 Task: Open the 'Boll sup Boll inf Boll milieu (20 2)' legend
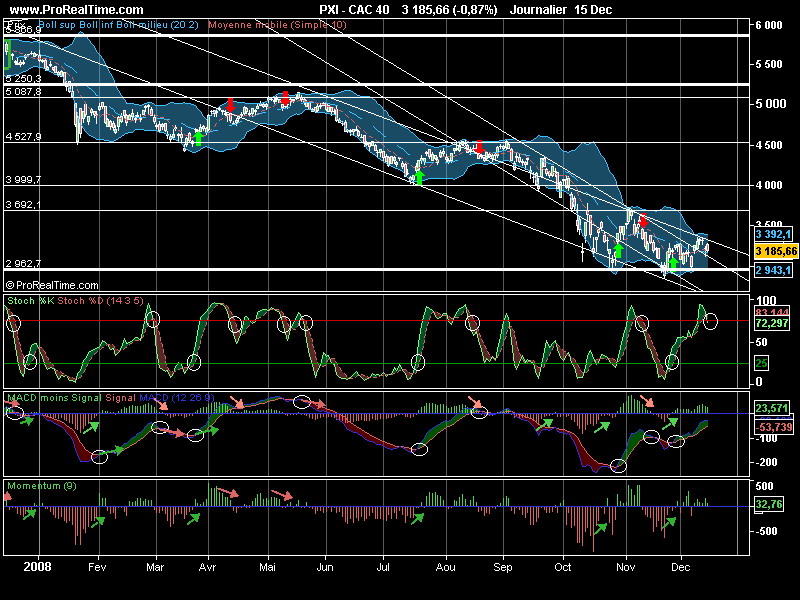click(x=118, y=25)
